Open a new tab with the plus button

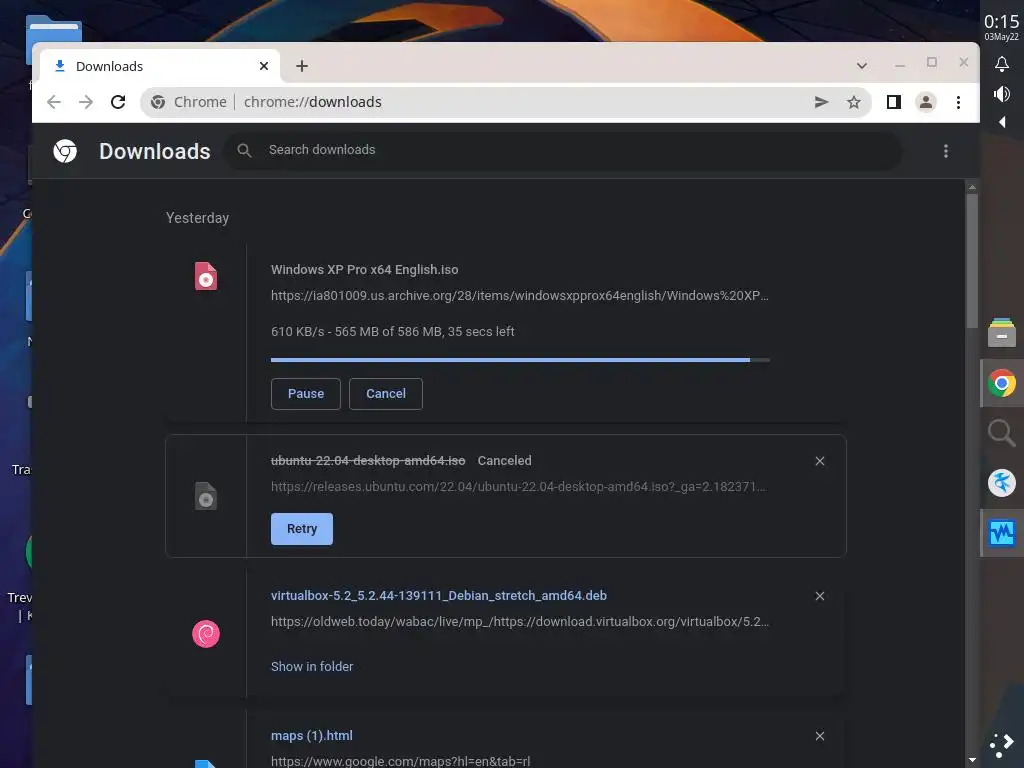tap(302, 66)
